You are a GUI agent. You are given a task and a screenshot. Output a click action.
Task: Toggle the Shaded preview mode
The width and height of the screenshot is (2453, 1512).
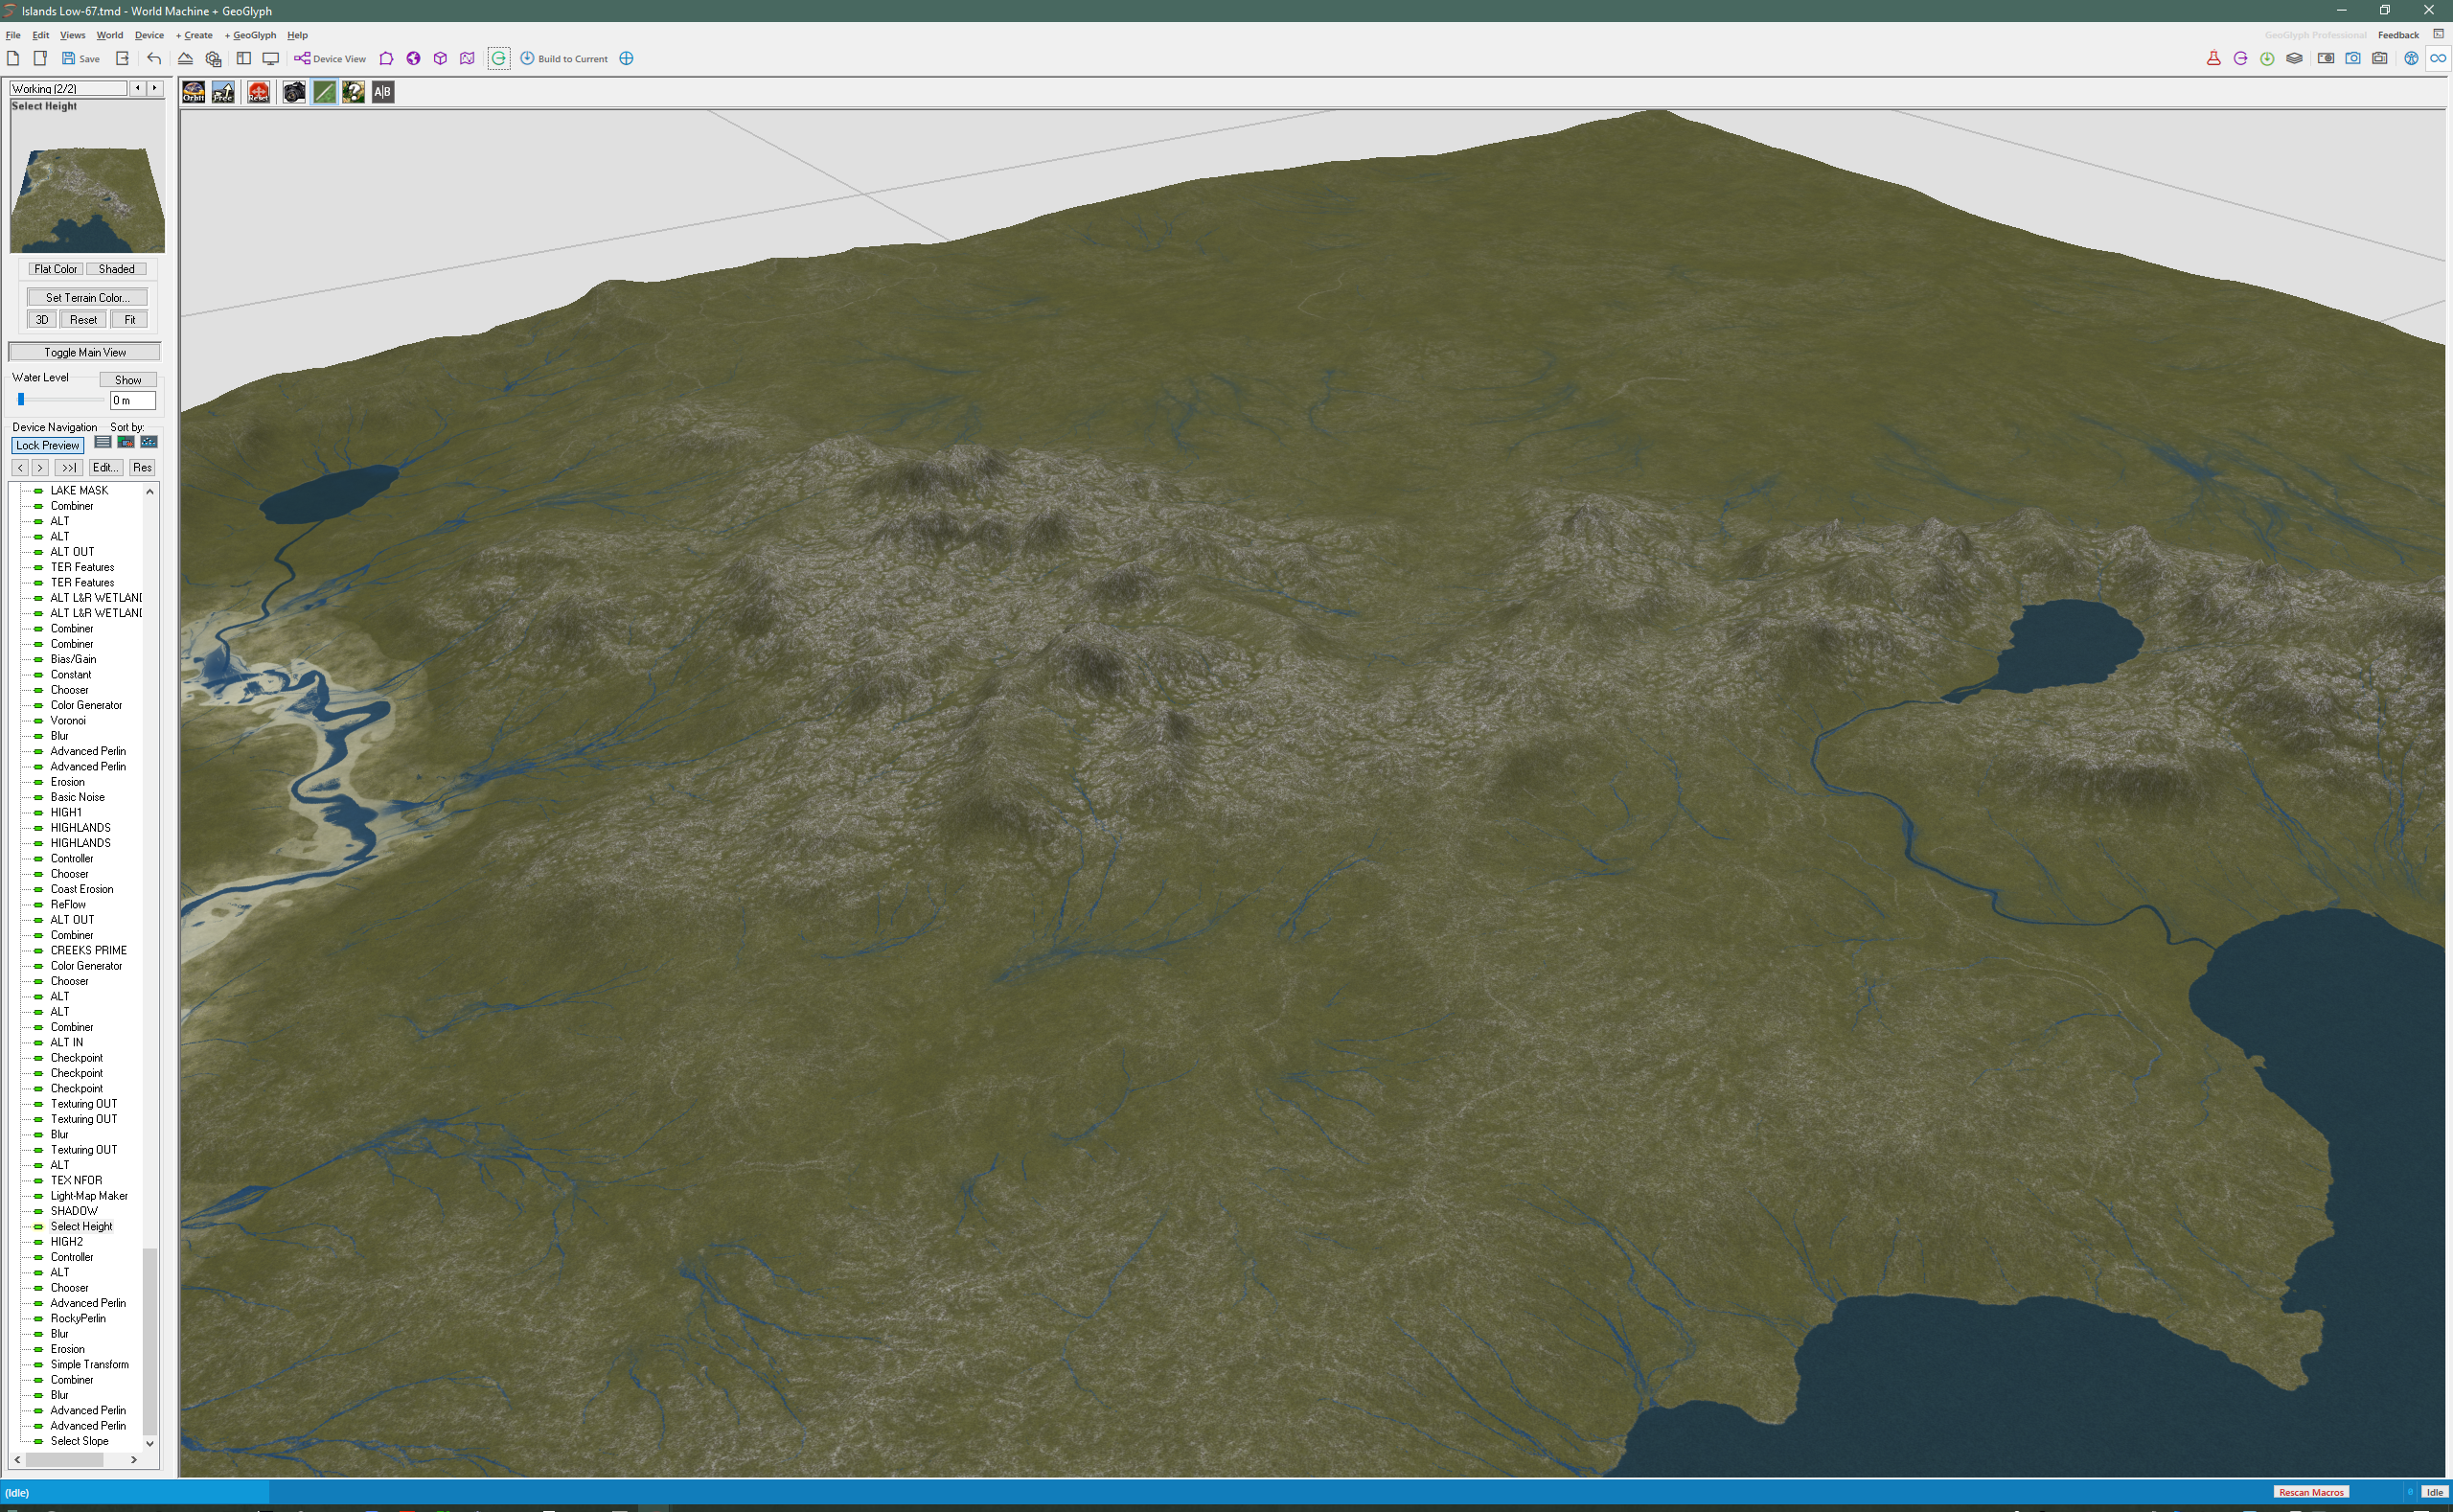coord(116,269)
